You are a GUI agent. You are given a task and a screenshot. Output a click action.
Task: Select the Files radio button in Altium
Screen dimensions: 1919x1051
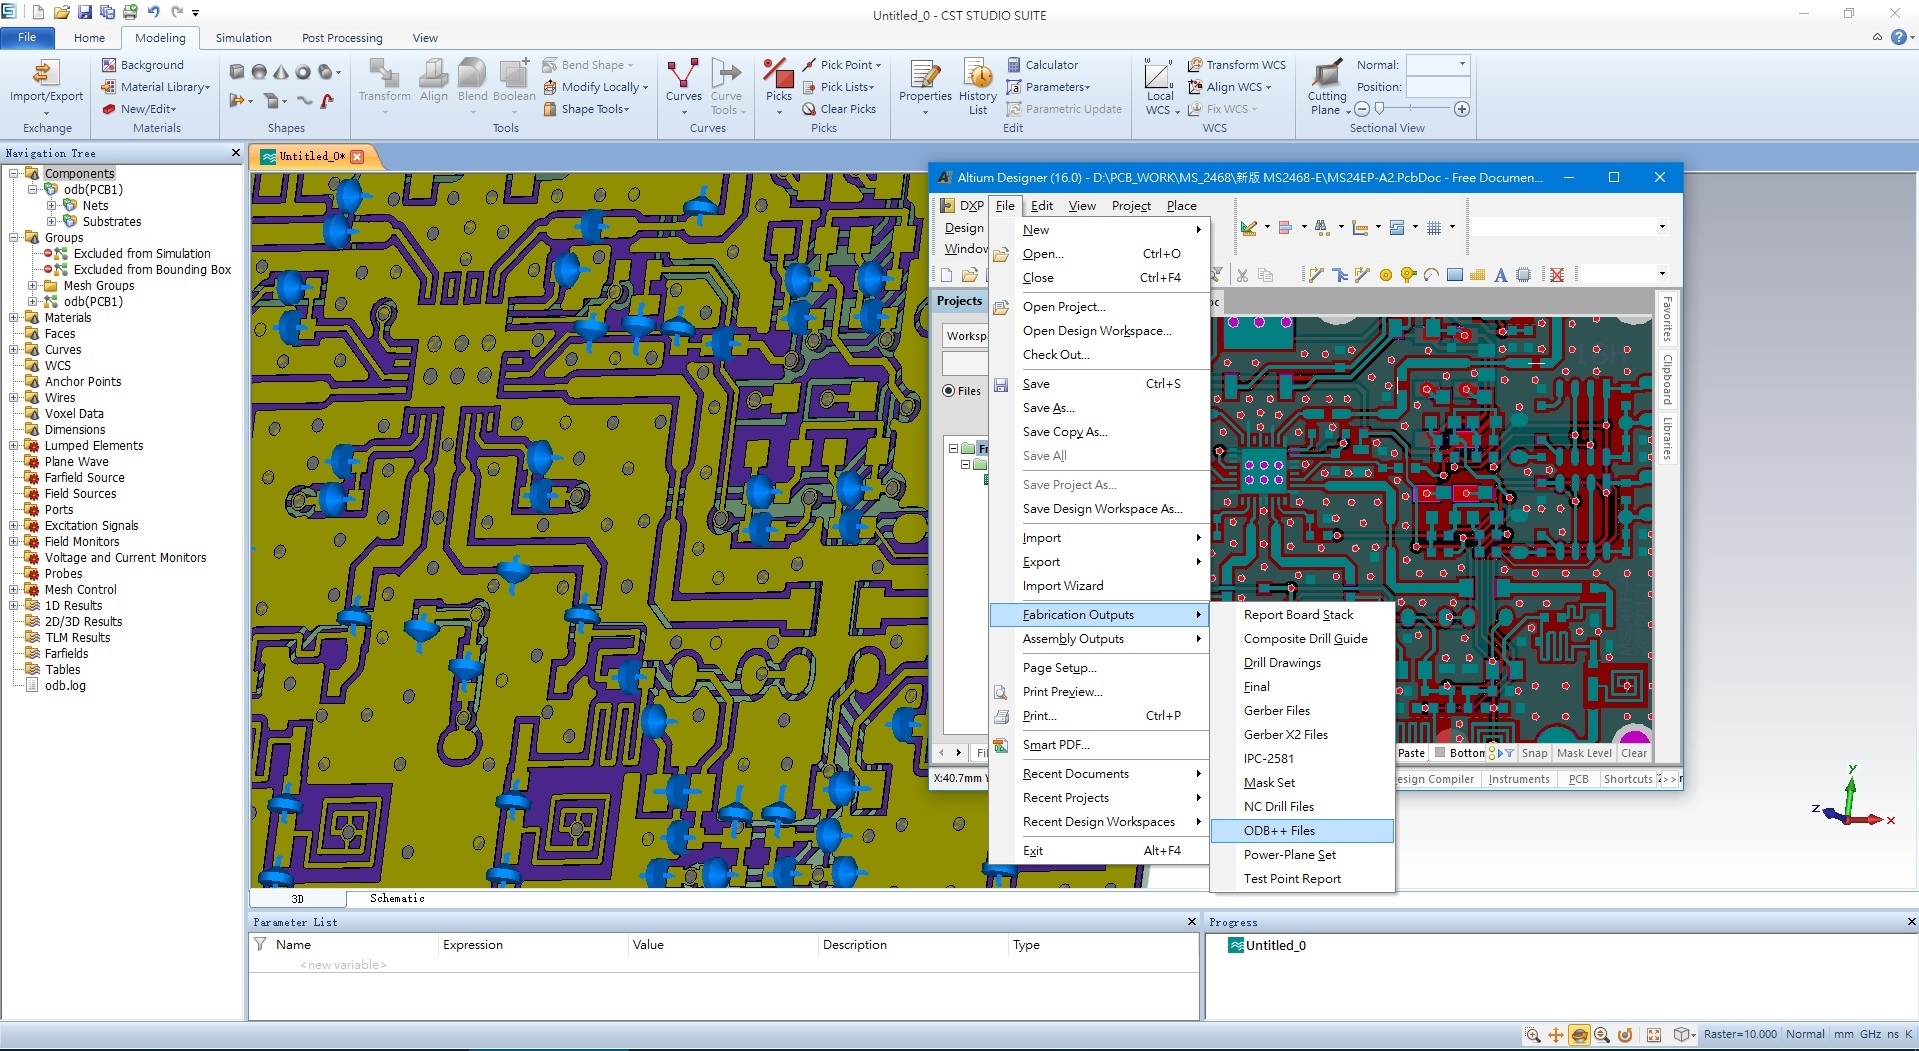tap(948, 391)
